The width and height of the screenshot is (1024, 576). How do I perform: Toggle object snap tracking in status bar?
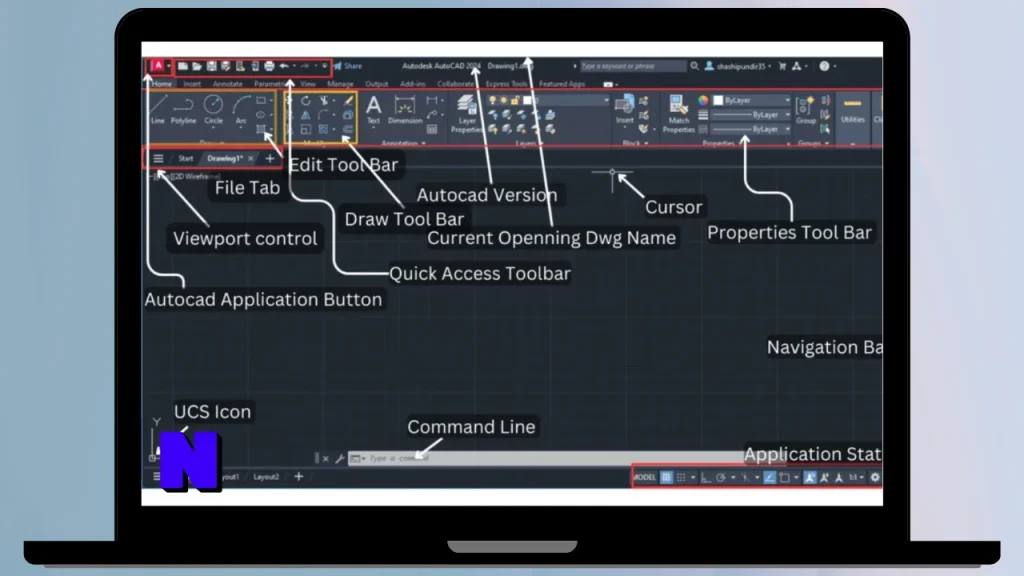pyautogui.click(x=769, y=477)
